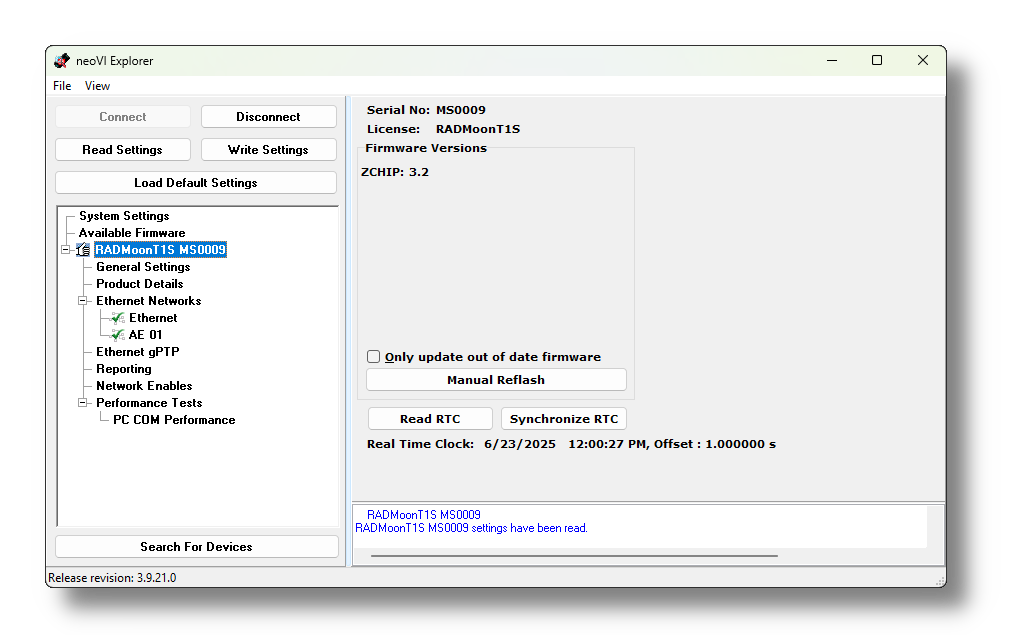Open the Reporting tree item

point(124,368)
